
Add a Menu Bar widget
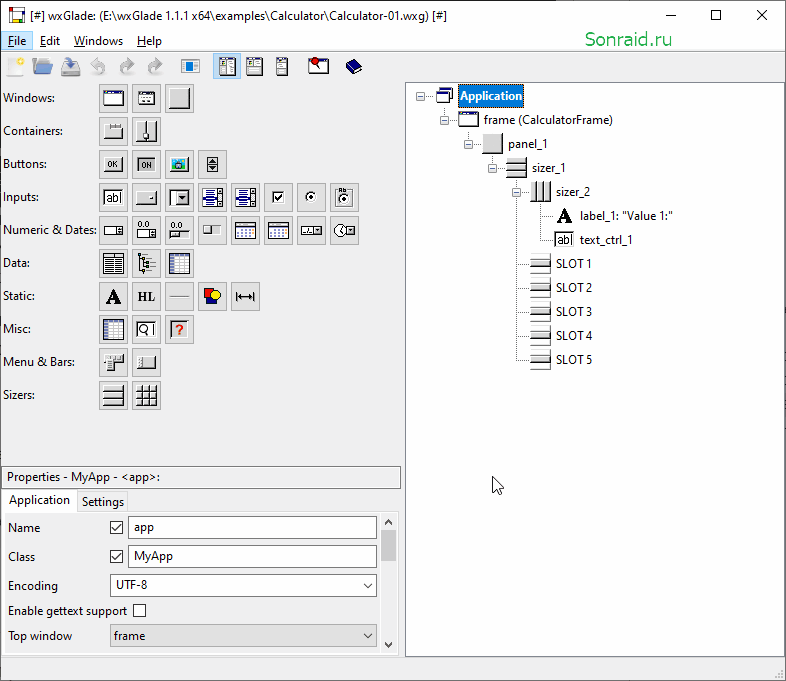(x=113, y=363)
